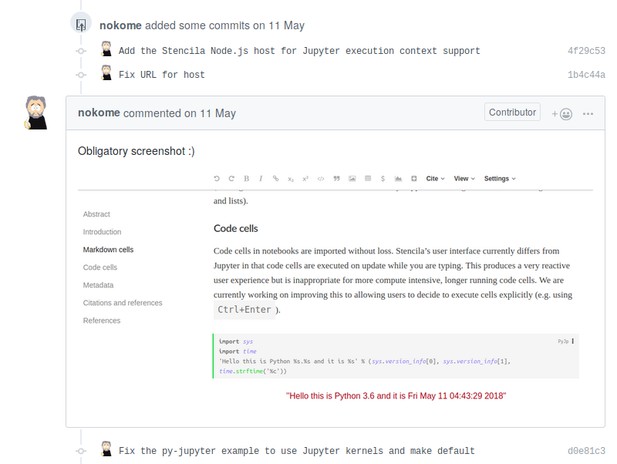Click nokome's large avatar thumbnail
Viewport: 617px width, 464px height.
point(36,113)
